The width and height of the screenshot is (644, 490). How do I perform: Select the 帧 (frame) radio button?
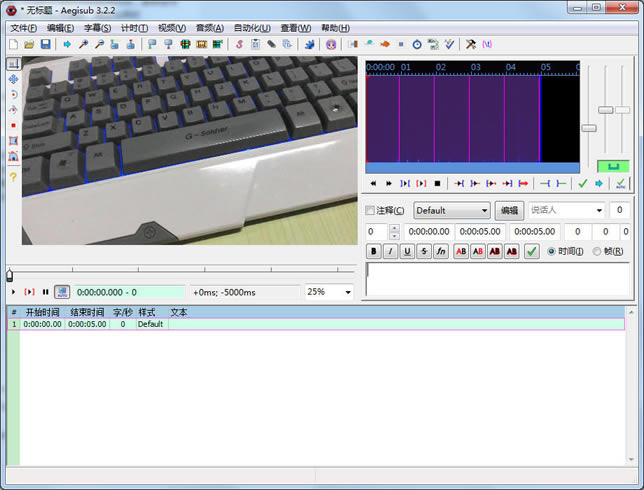[597, 251]
